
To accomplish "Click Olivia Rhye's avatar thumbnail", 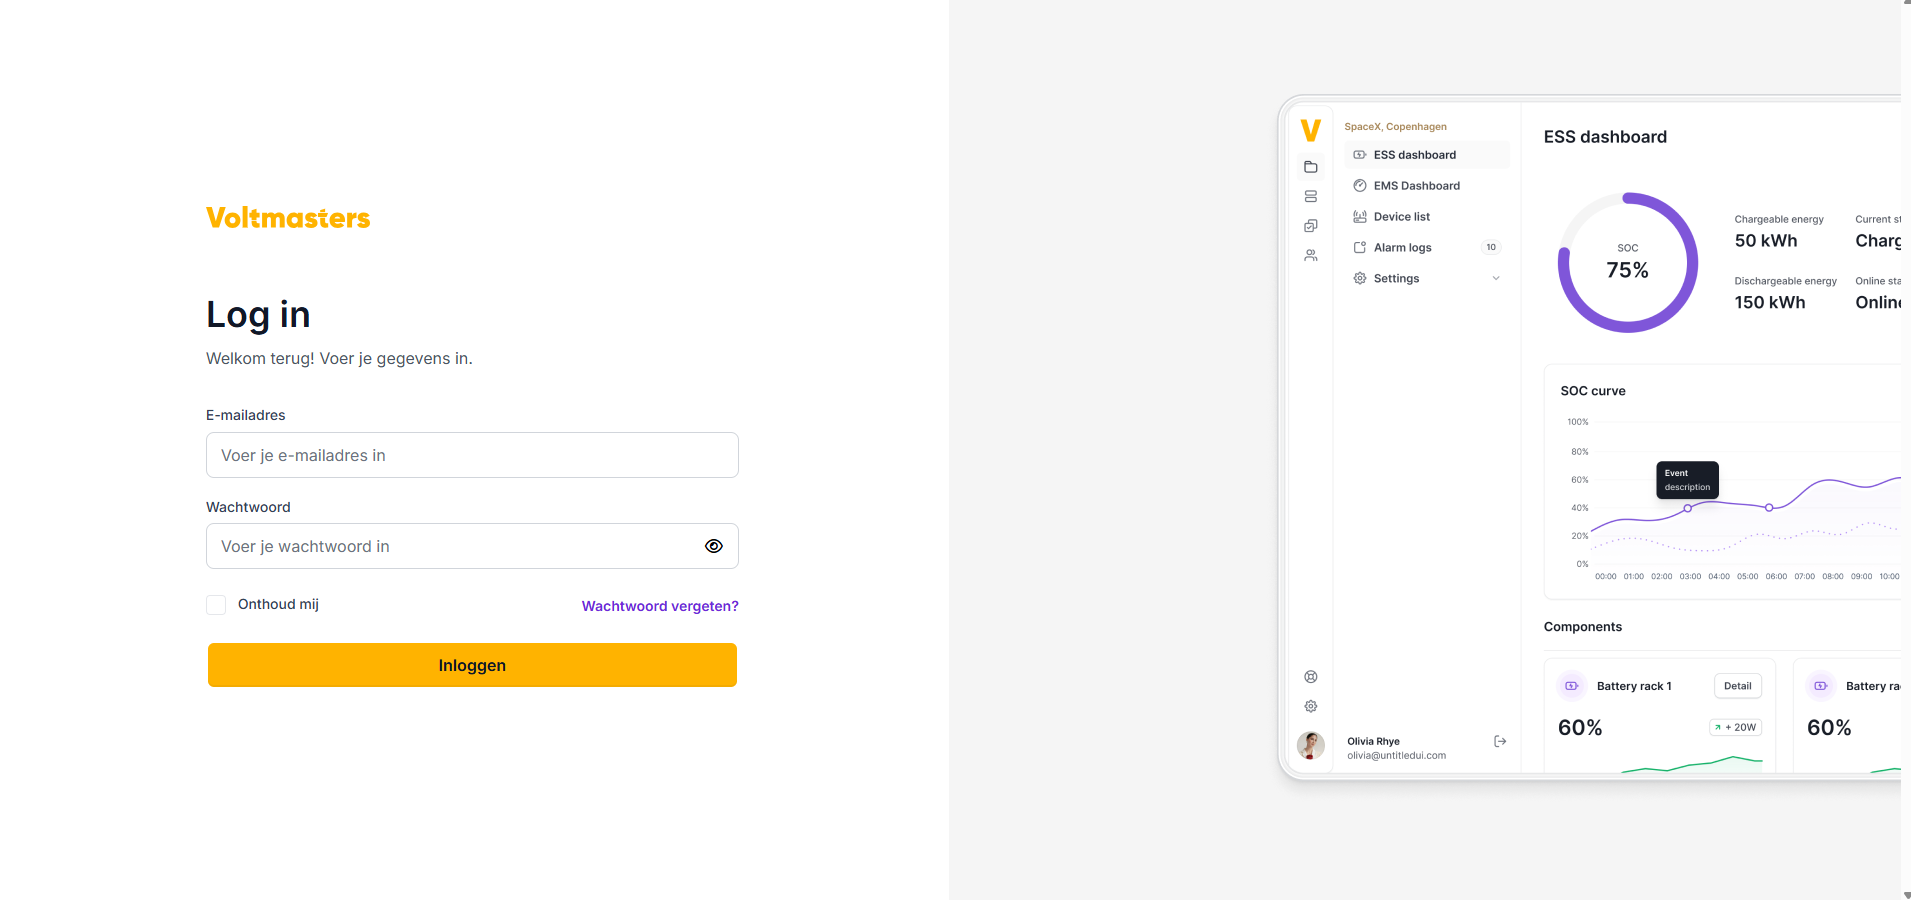I will [x=1311, y=746].
